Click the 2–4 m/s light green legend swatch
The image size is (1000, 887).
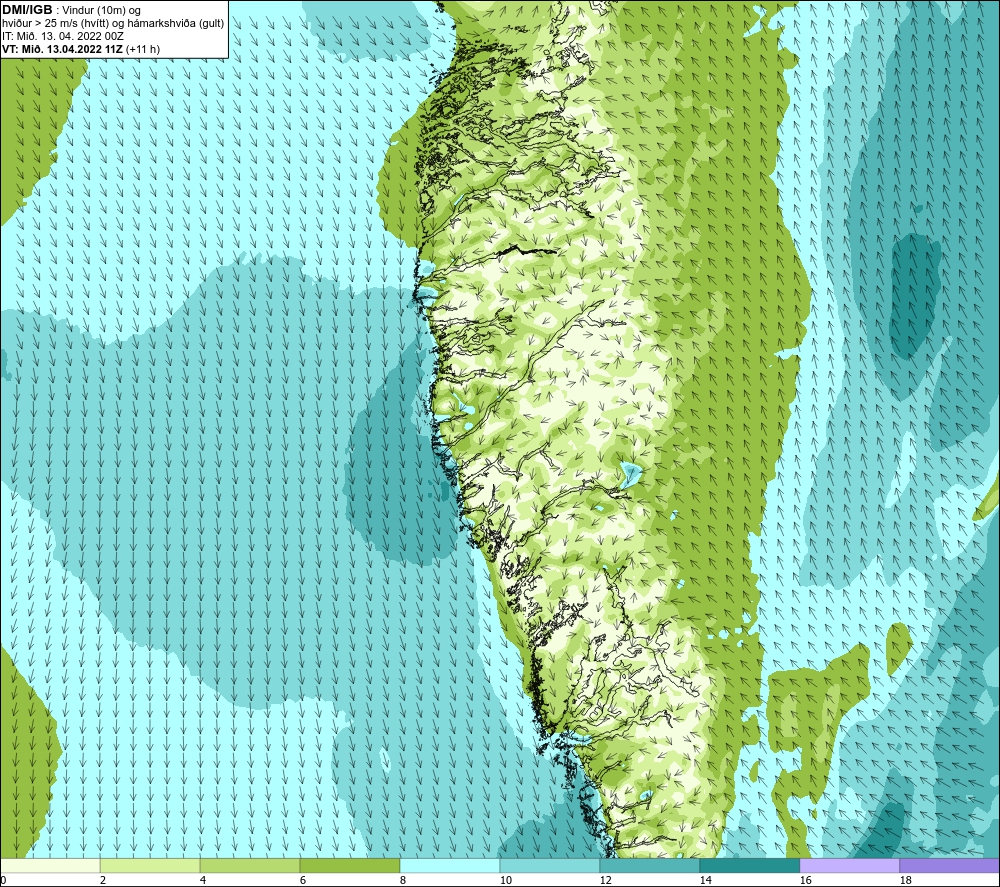point(150,865)
